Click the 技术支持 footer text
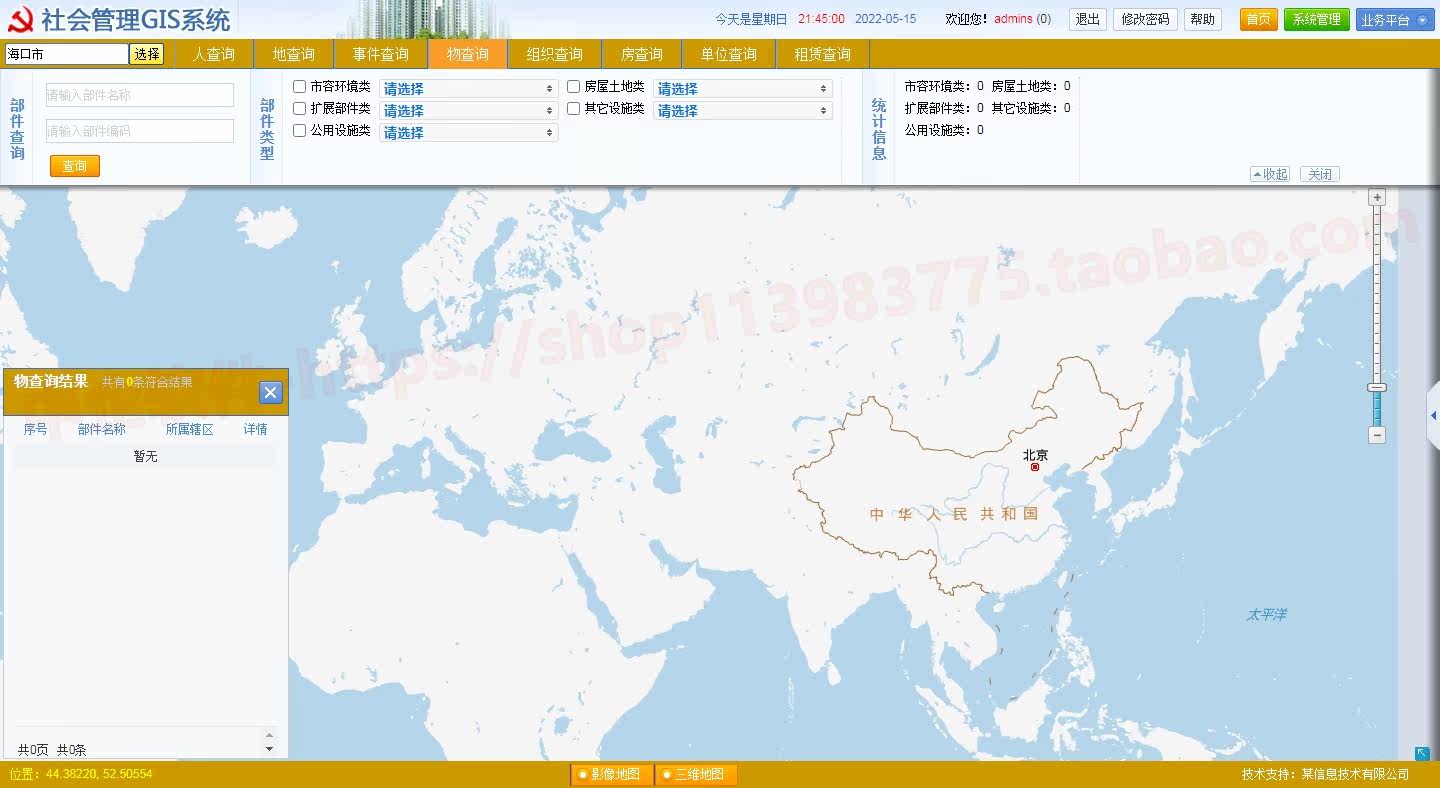The height and width of the screenshot is (788, 1440). [1325, 774]
